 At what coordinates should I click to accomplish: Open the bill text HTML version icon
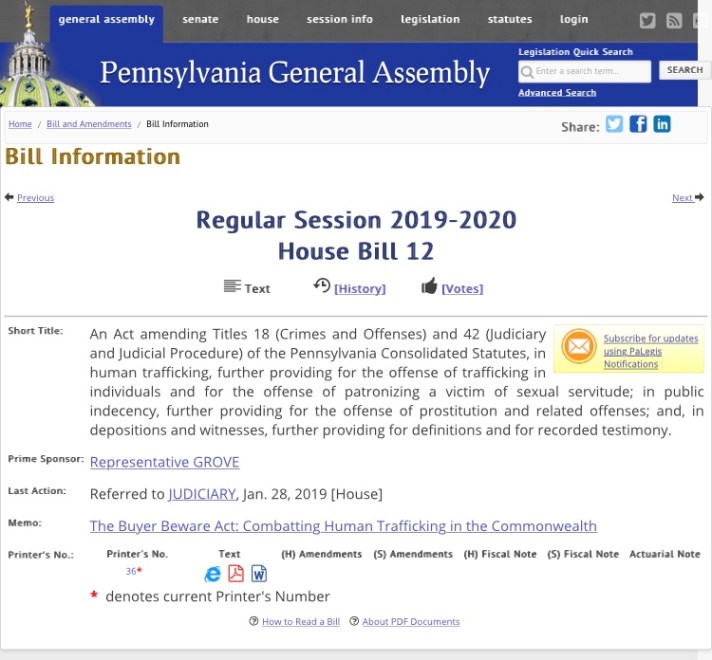(x=212, y=573)
